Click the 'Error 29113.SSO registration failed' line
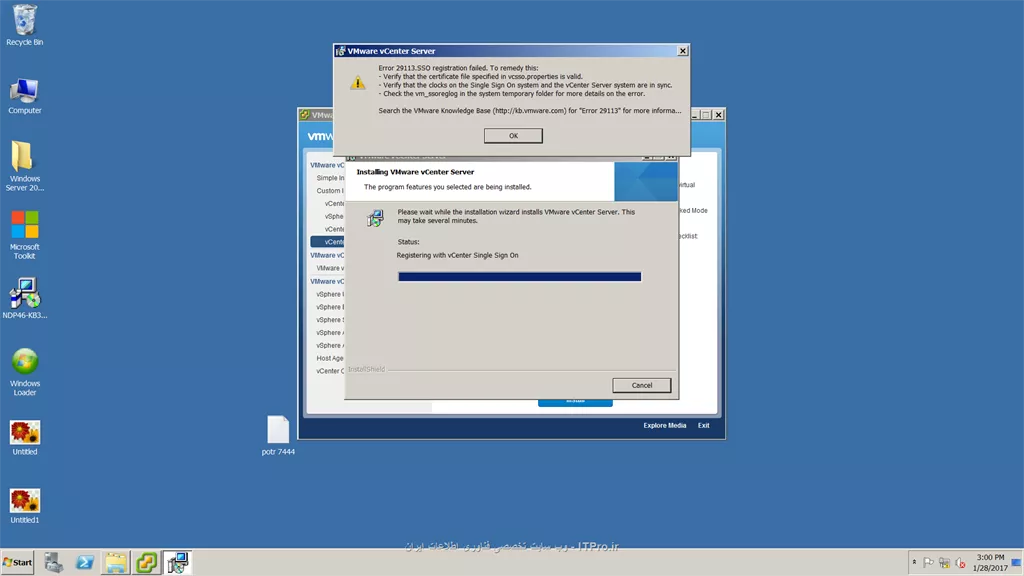 point(458,68)
